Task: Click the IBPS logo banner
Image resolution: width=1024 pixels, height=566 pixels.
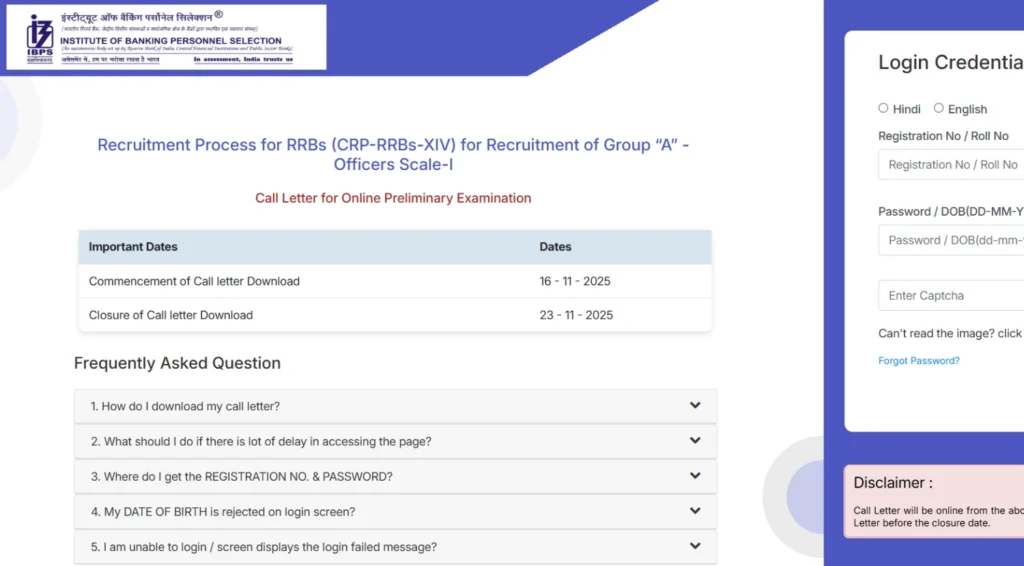Action: coord(167,37)
